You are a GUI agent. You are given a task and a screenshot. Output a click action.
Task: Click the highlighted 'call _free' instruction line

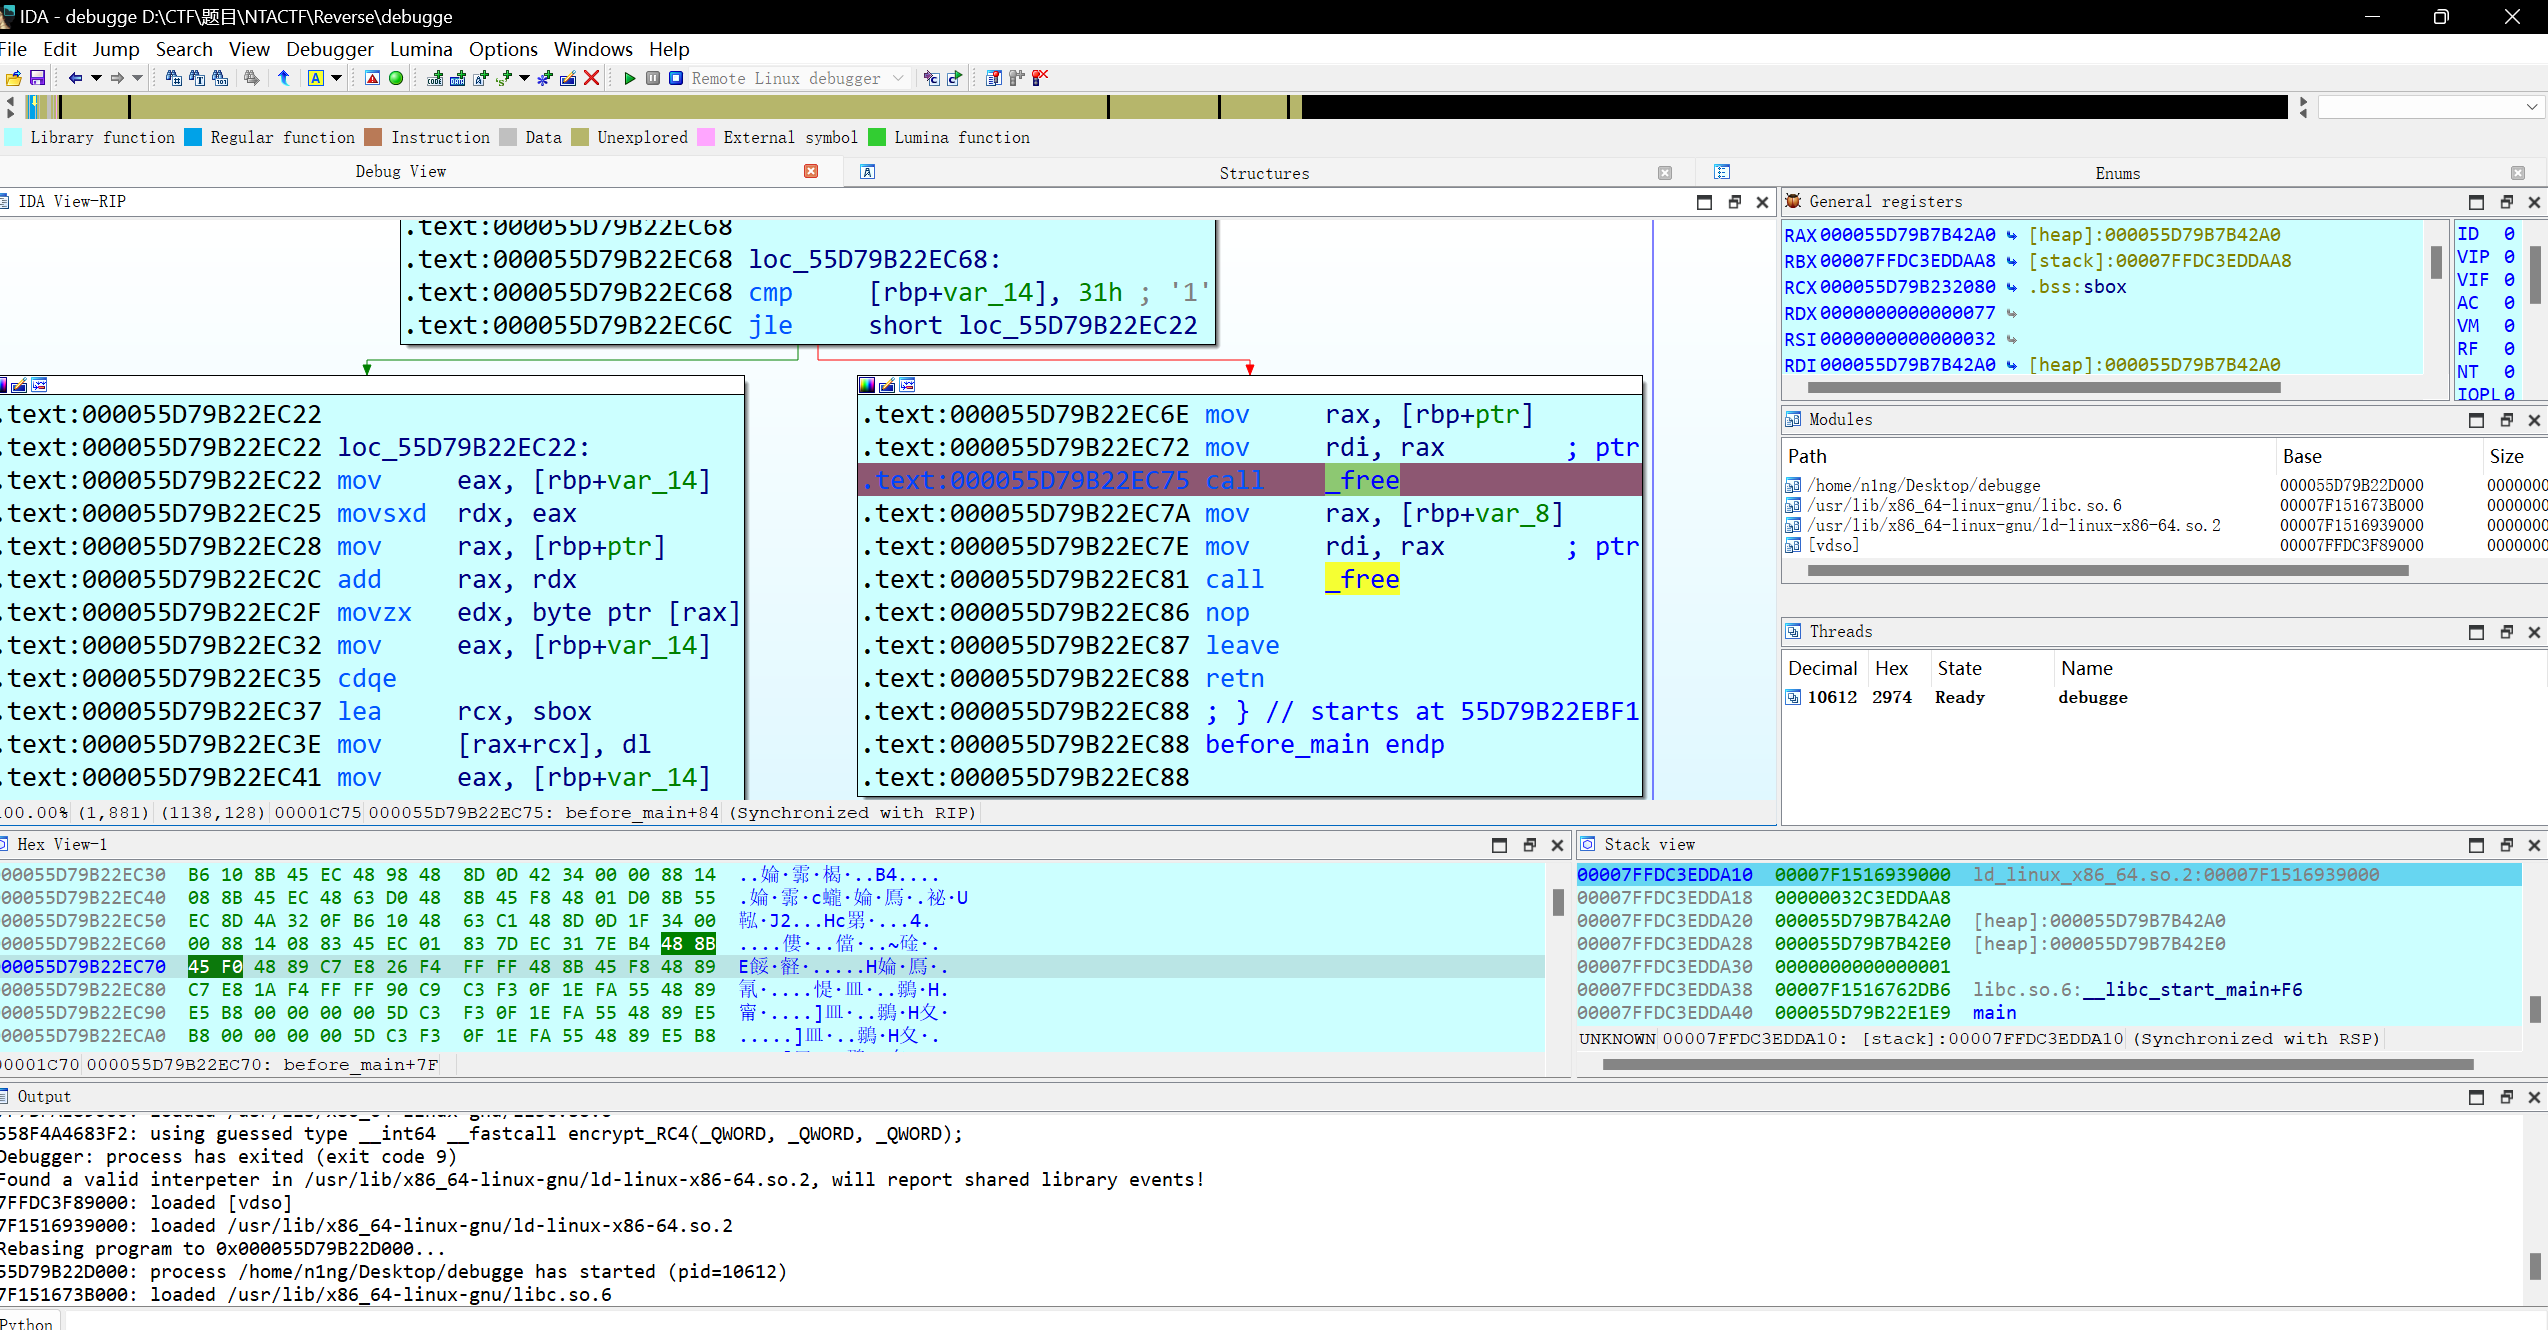pyautogui.click(x=1250, y=480)
